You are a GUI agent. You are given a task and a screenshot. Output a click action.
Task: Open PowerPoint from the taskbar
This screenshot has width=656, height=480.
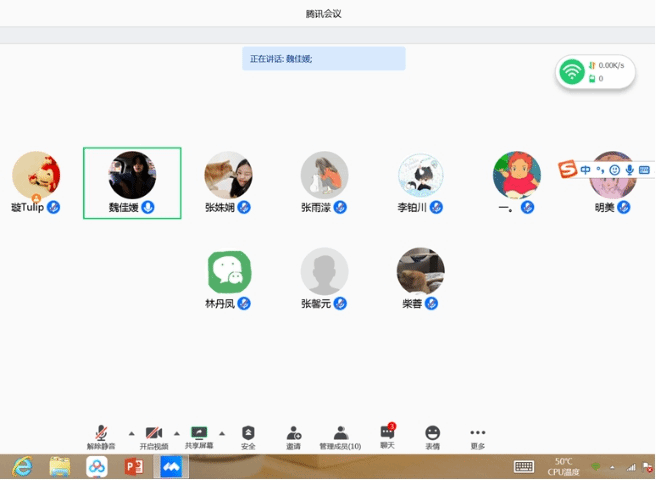[134, 466]
